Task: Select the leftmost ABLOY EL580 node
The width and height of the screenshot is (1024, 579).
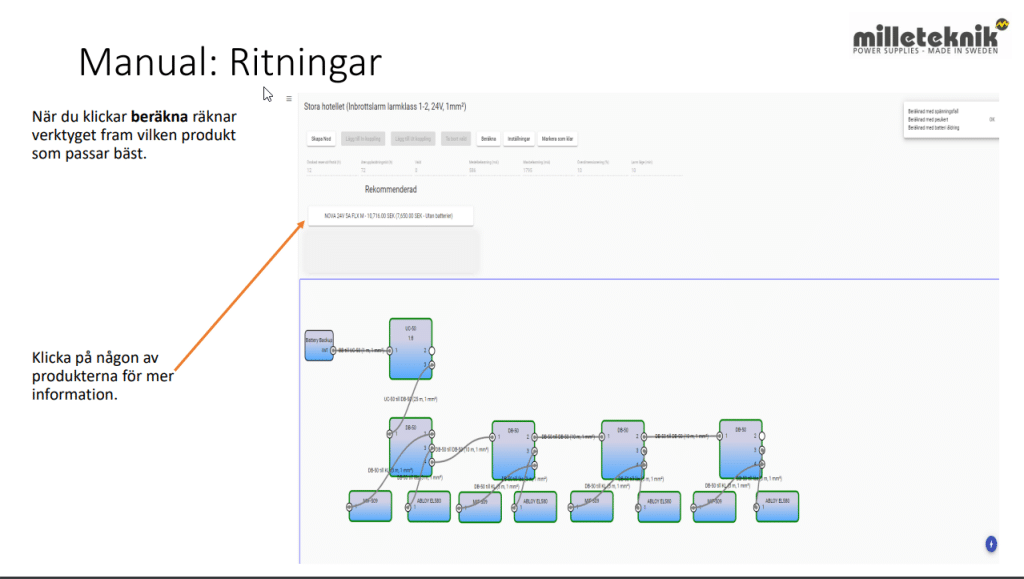Action: 430,506
